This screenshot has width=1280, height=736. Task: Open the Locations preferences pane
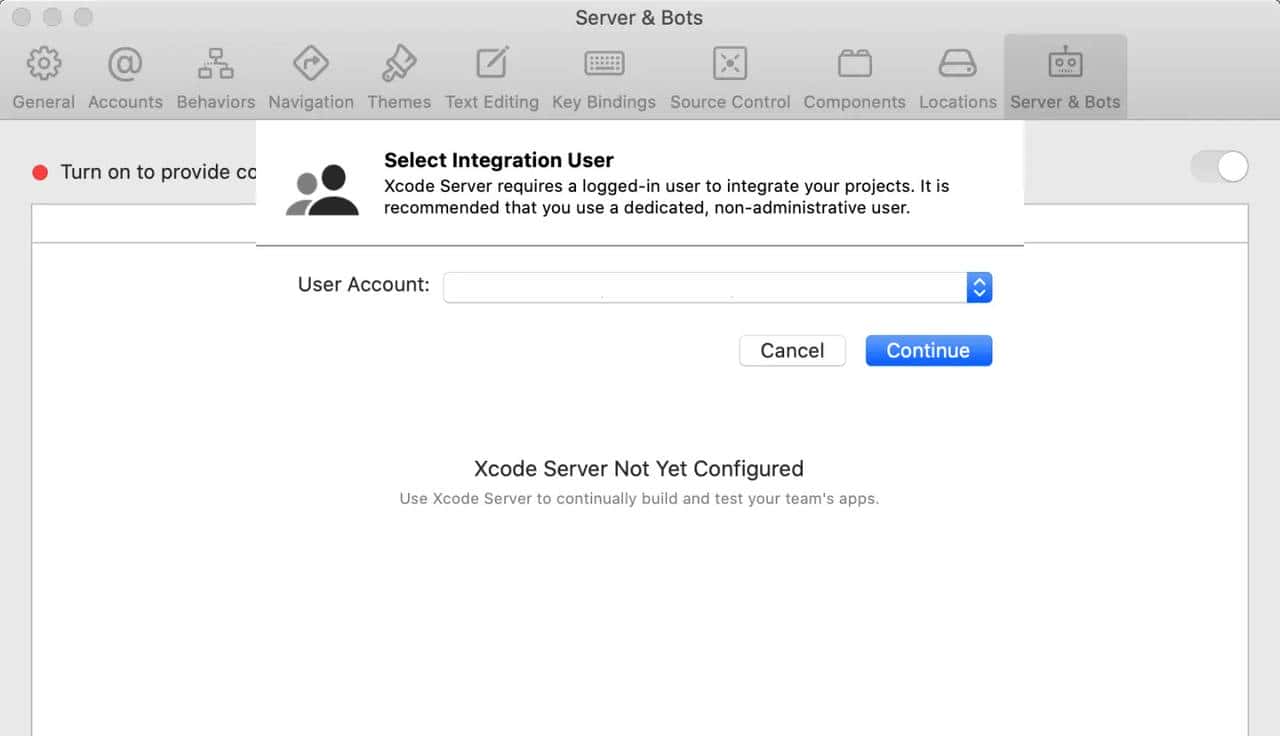pyautogui.click(x=957, y=75)
